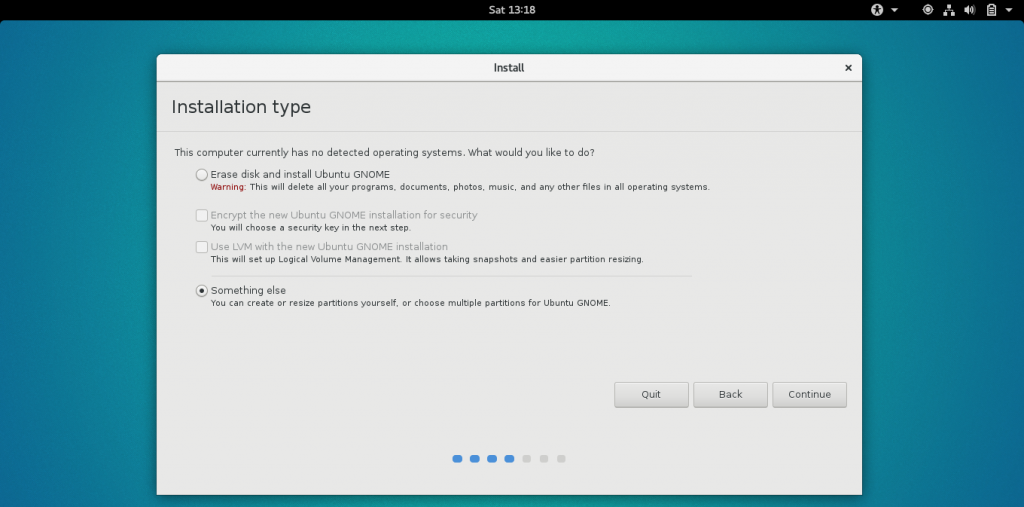This screenshot has height=507, width=1024.
Task: Click the wired network icon in top bar
Action: tap(949, 10)
